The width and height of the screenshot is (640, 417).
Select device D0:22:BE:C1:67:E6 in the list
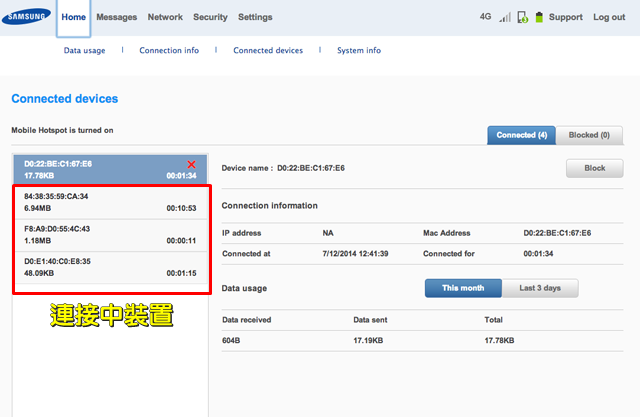click(x=110, y=169)
